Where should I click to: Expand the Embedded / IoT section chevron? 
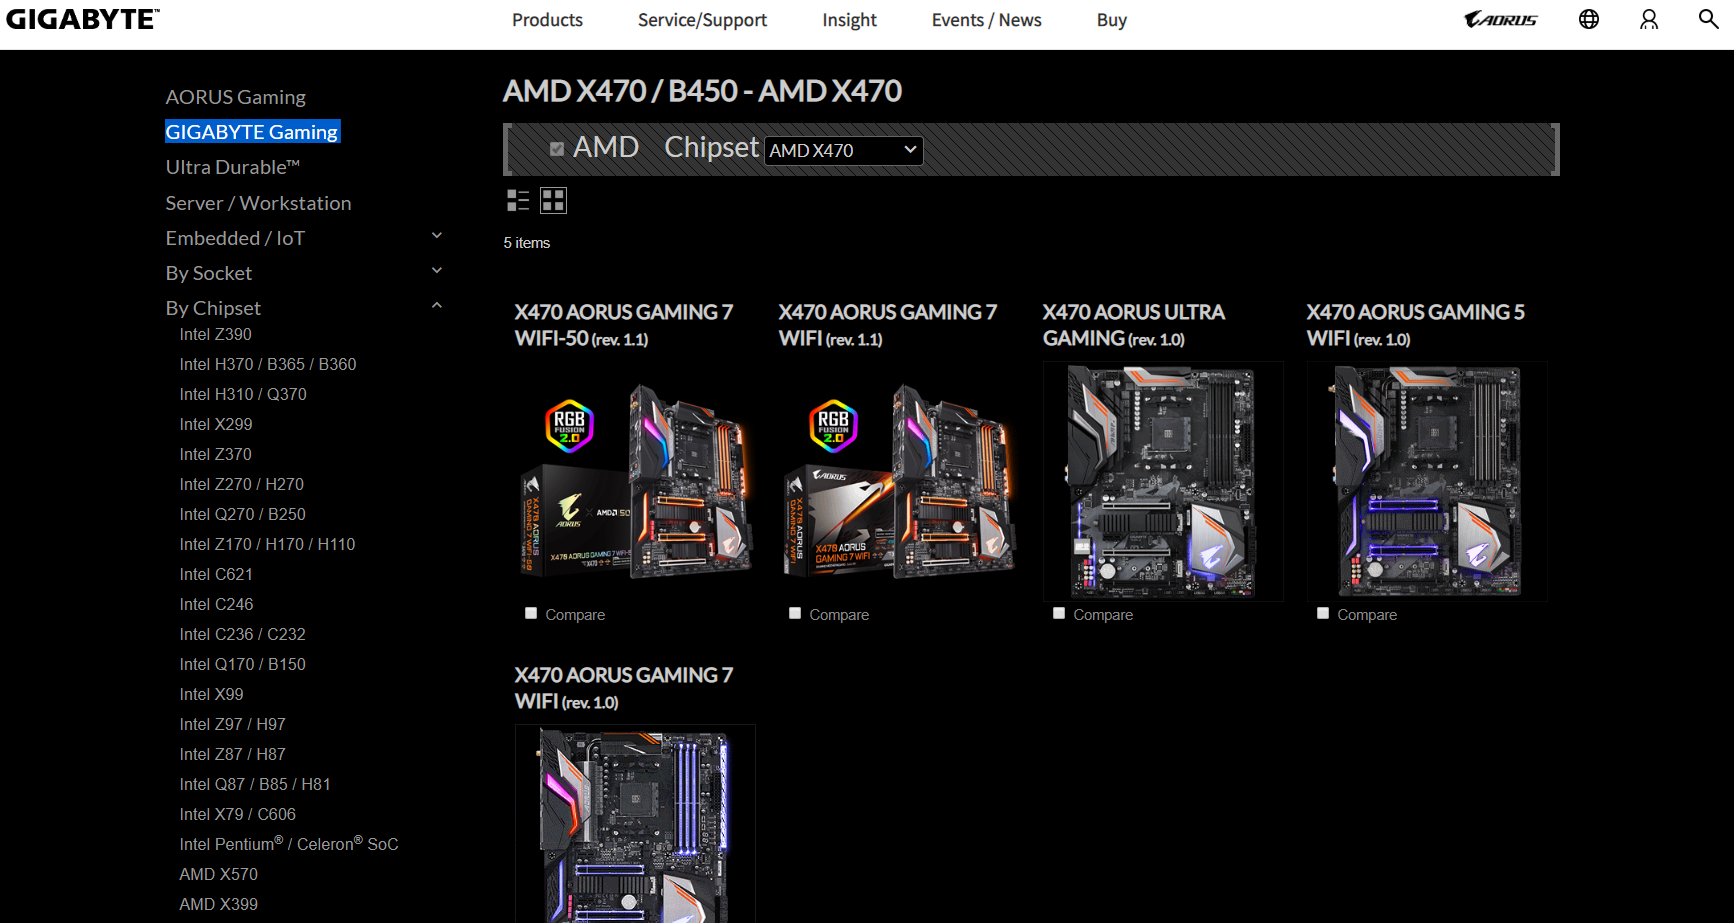437,236
